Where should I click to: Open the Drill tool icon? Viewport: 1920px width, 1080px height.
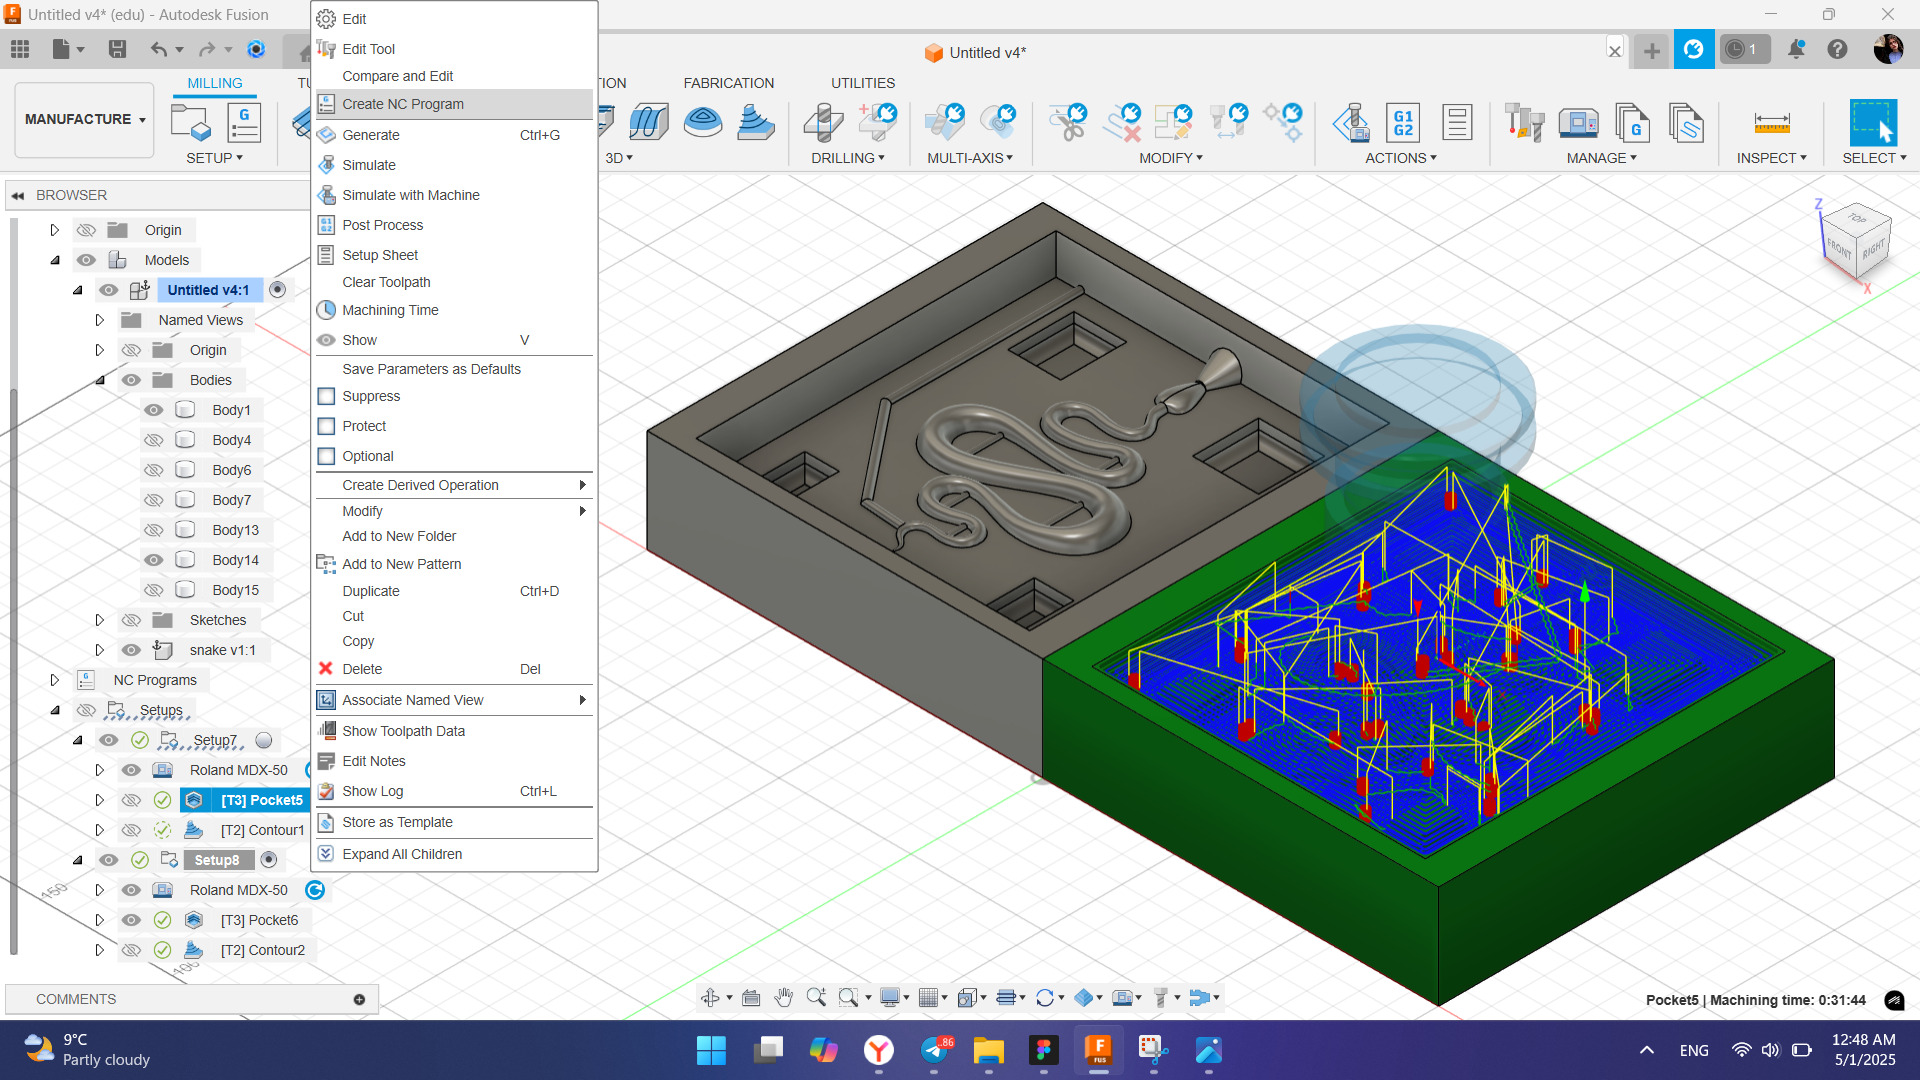pyautogui.click(x=823, y=122)
